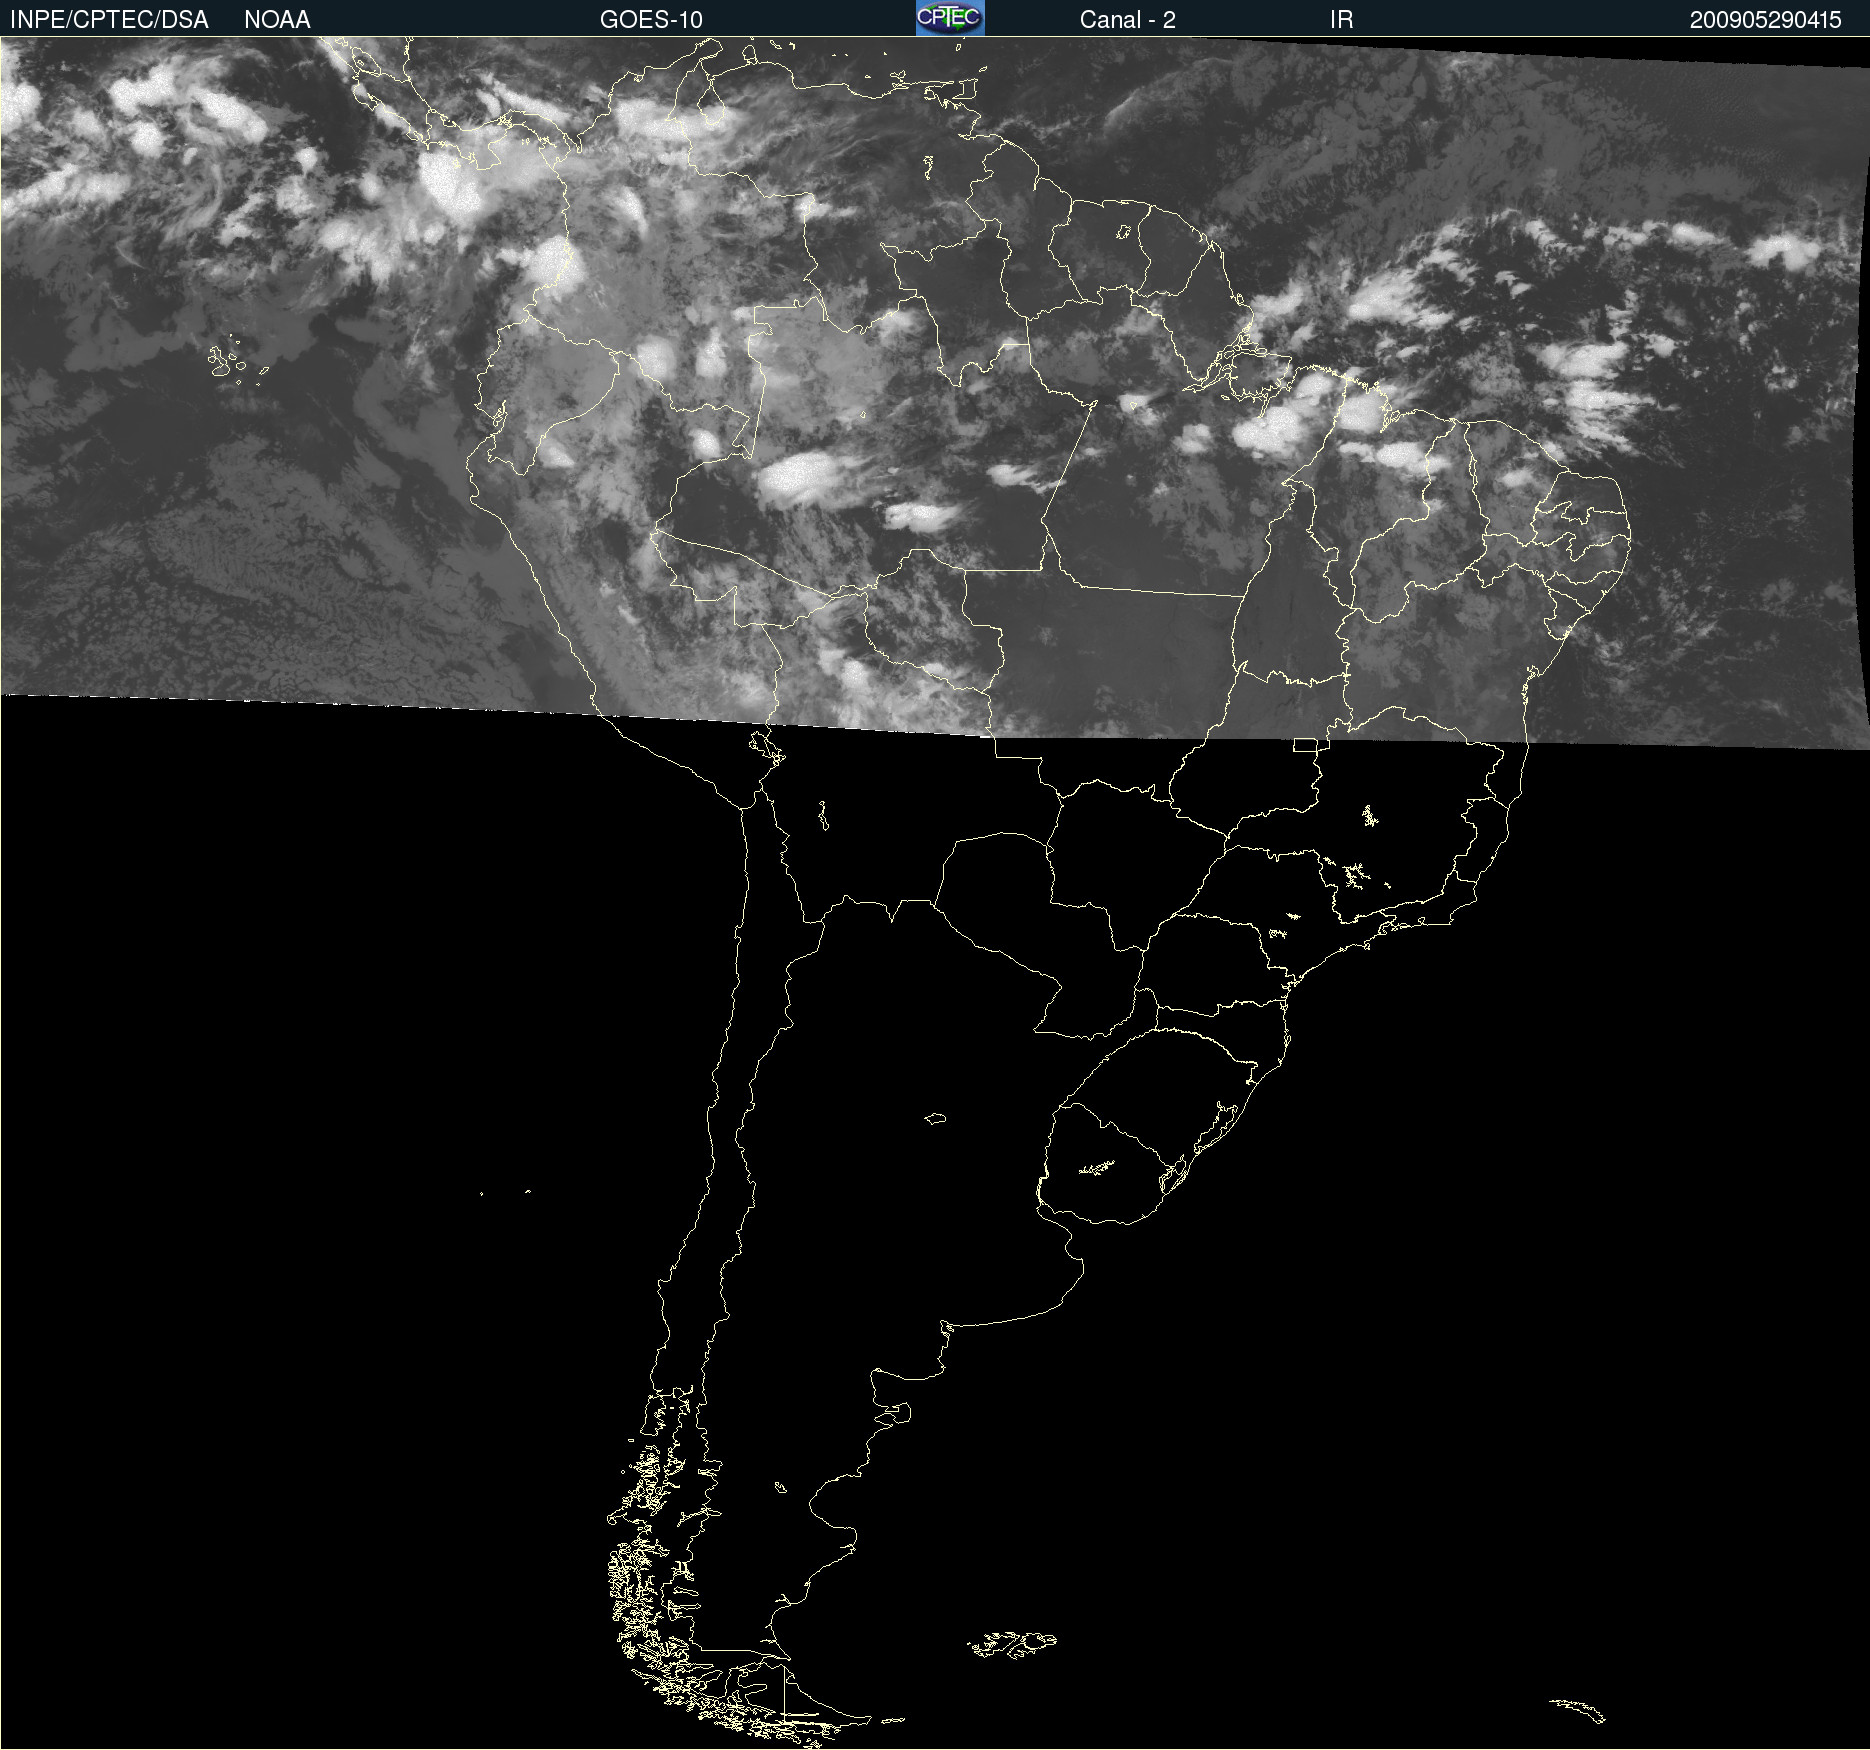Click the NOAA label in the header
The height and width of the screenshot is (1750, 1870).
click(277, 20)
